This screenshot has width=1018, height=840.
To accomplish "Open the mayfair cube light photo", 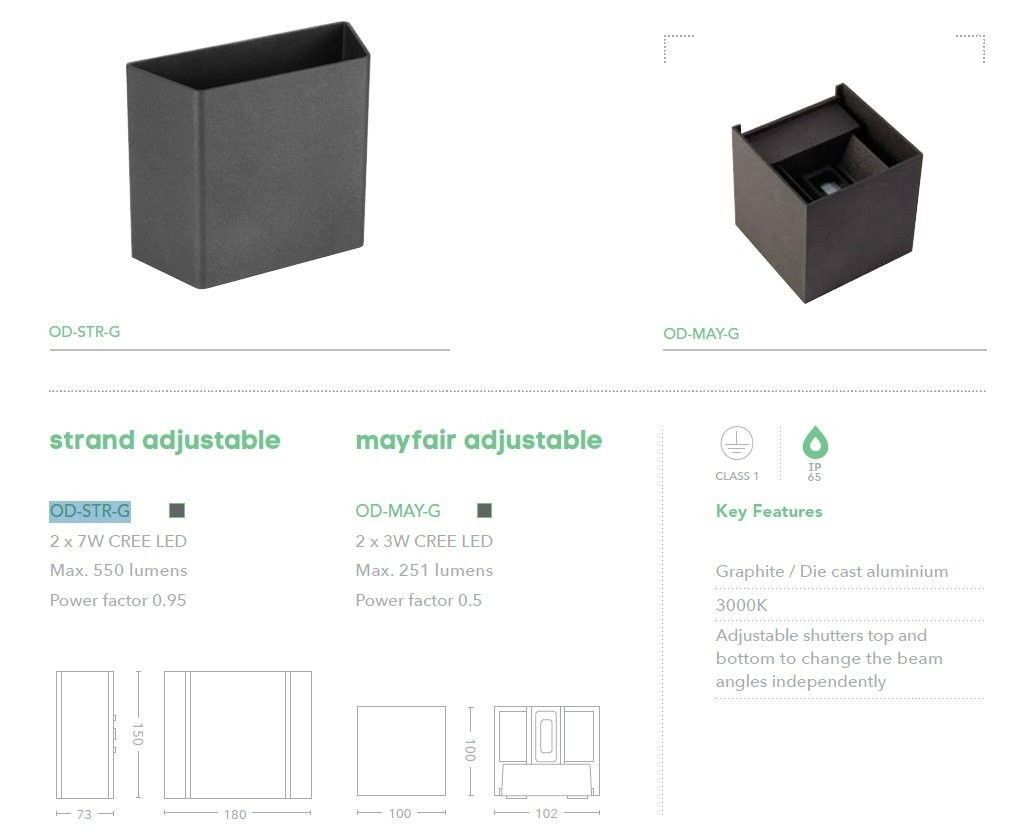I will [827, 193].
